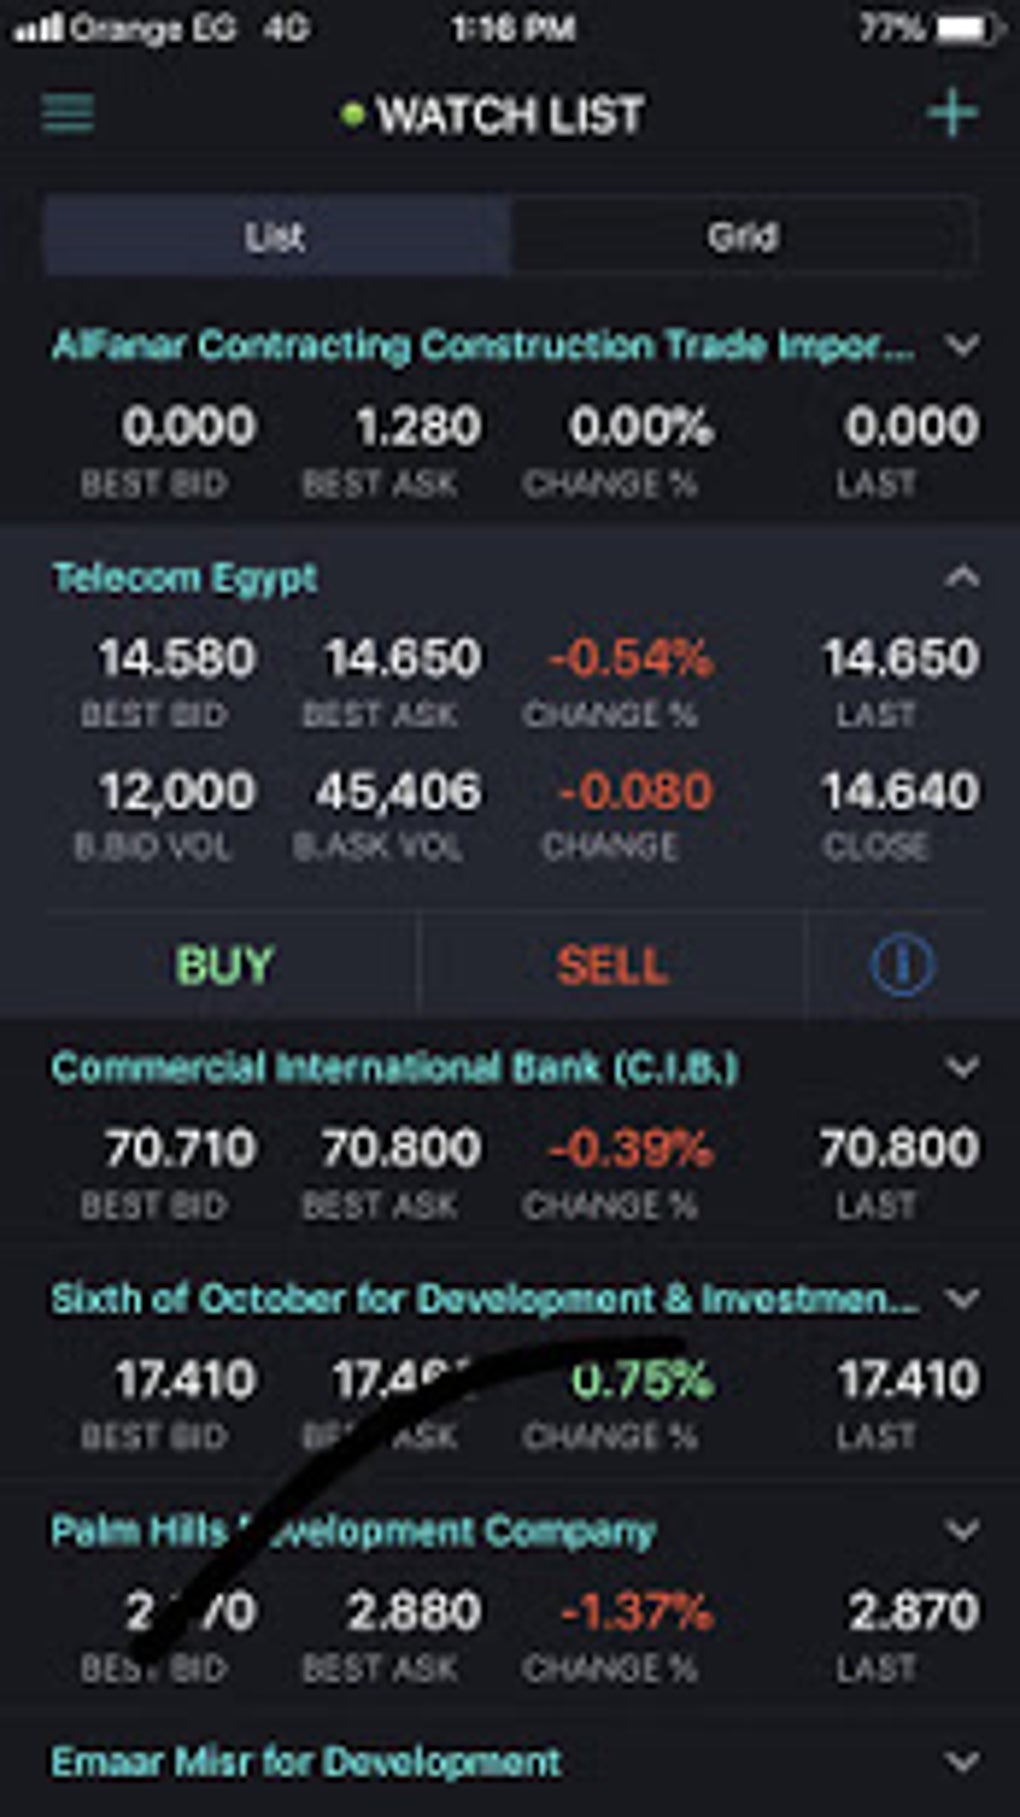Expand Palm Hills Development row
This screenshot has height=1817, width=1020.
[x=962, y=1530]
